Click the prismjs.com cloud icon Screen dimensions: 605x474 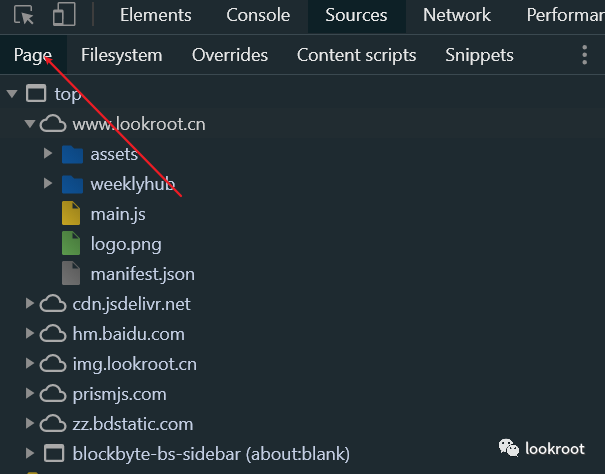point(53,394)
